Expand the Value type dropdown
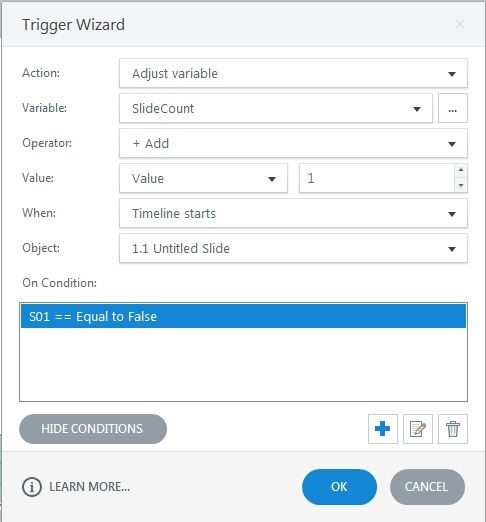 click(x=203, y=178)
